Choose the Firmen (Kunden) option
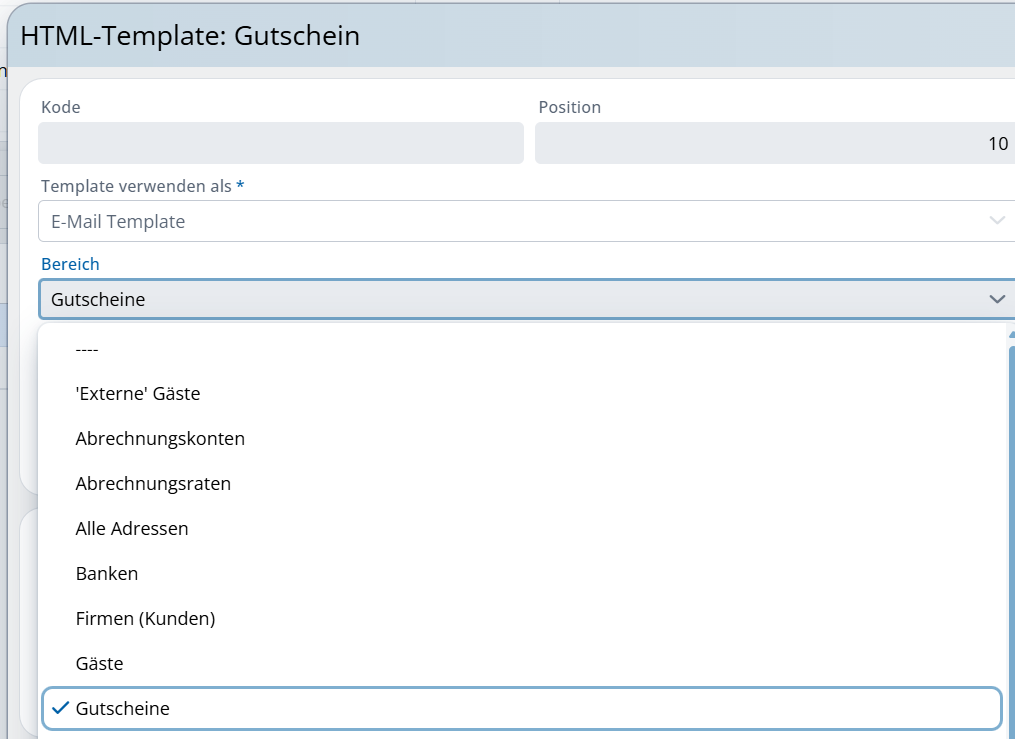 click(145, 619)
